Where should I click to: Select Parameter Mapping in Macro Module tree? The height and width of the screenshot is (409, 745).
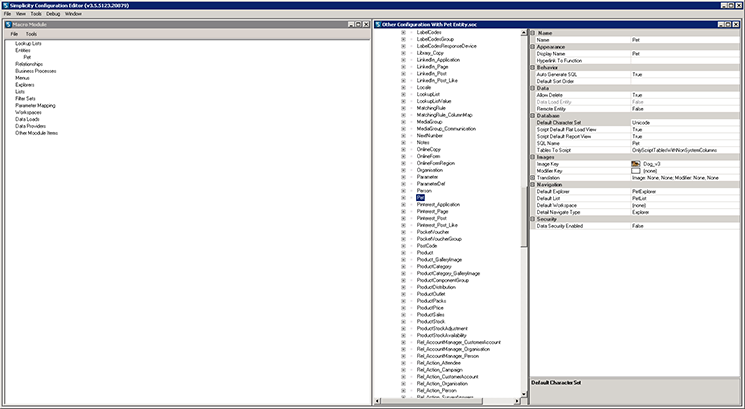pos(35,105)
